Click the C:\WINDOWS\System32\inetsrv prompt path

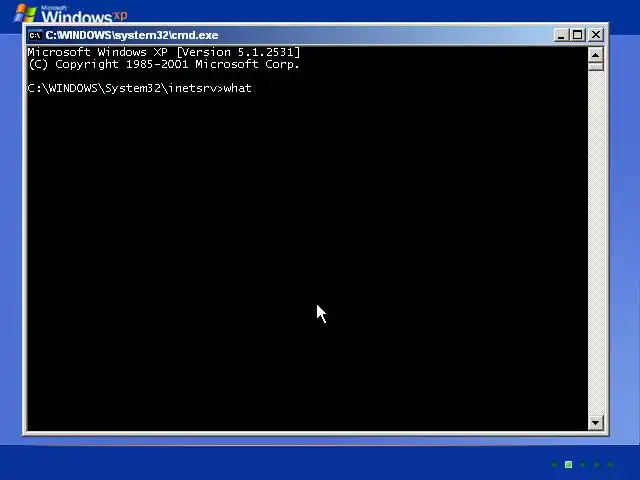122,88
